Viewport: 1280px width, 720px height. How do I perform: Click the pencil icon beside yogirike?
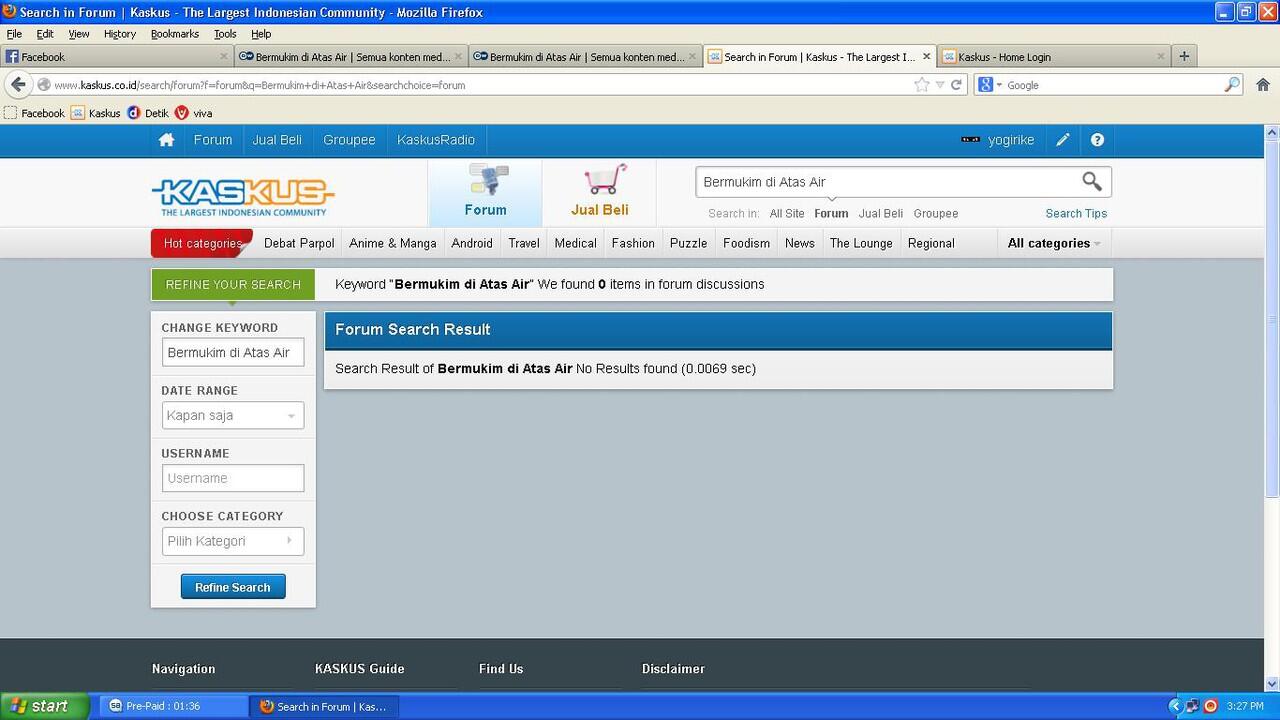[1063, 140]
